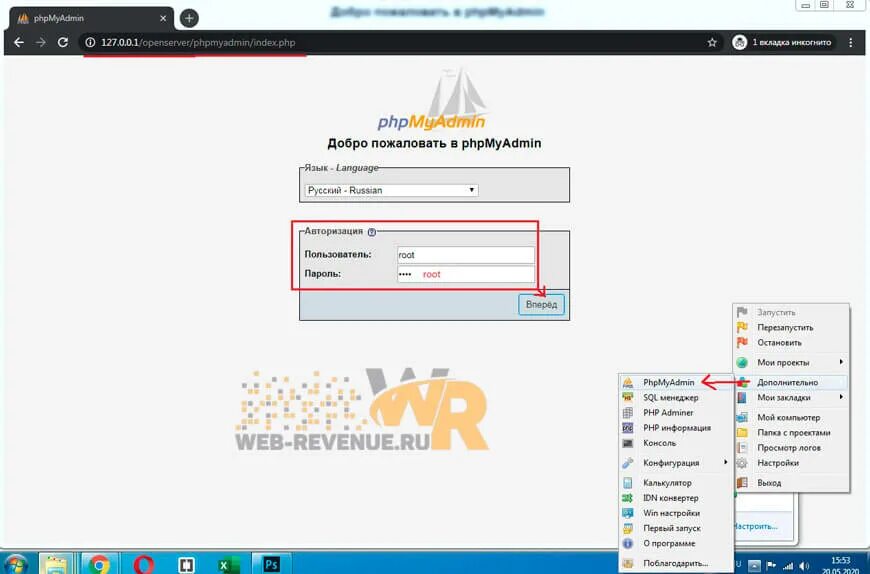Reload the page with refresh icon
This screenshot has width=870, height=574.
(x=63, y=42)
